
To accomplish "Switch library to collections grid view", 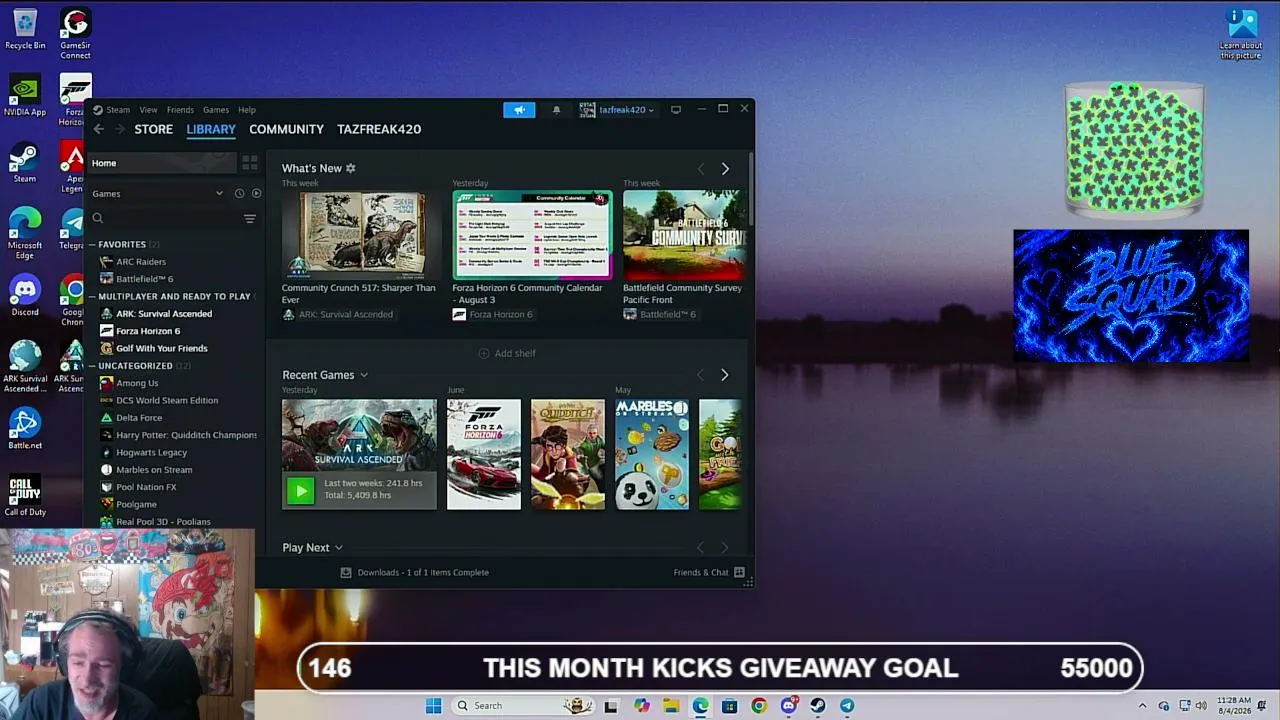I will [250, 162].
